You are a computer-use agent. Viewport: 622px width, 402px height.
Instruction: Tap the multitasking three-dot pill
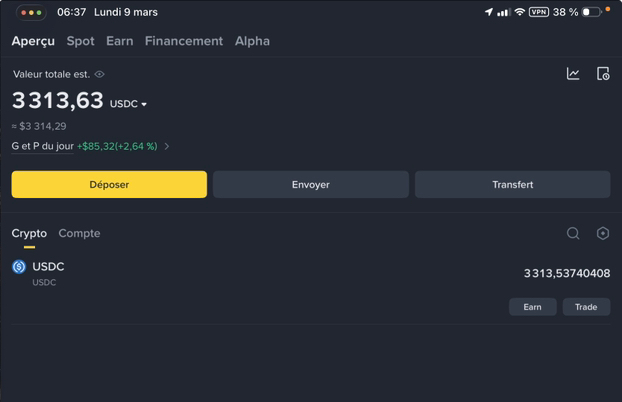[x=31, y=13]
